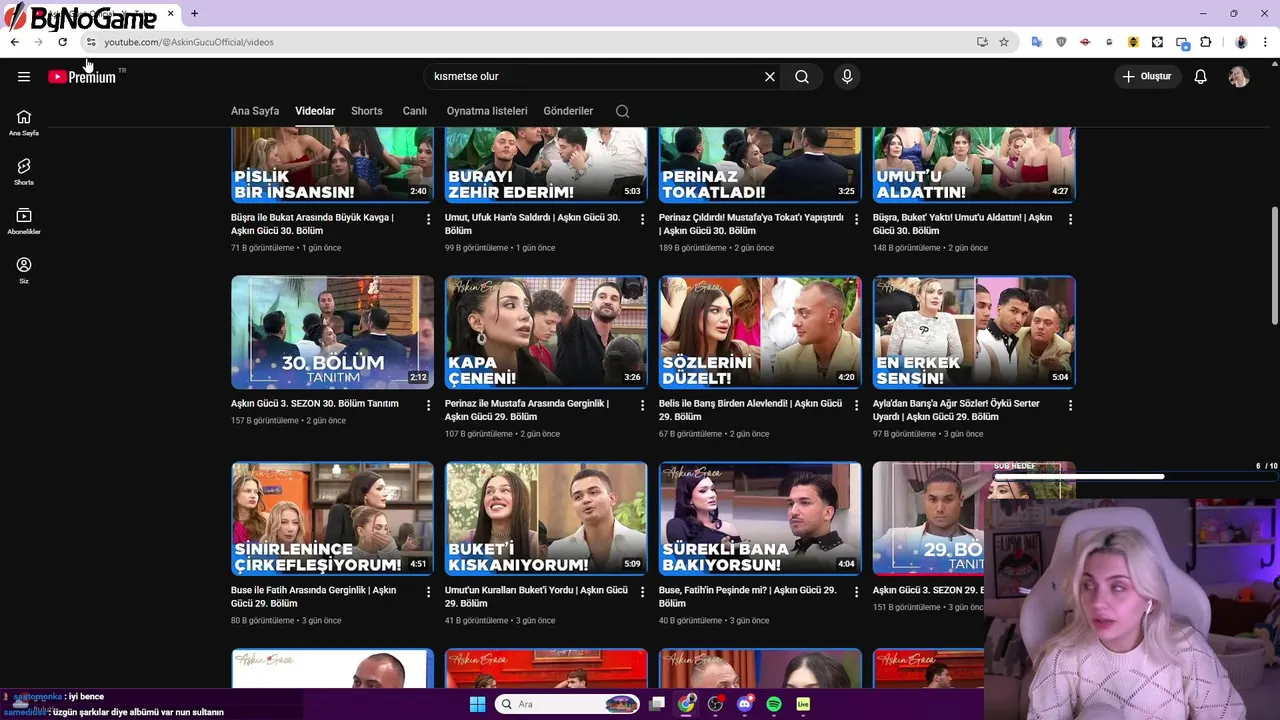
Task: Open Chrome three-dot menu
Action: coord(1266,42)
